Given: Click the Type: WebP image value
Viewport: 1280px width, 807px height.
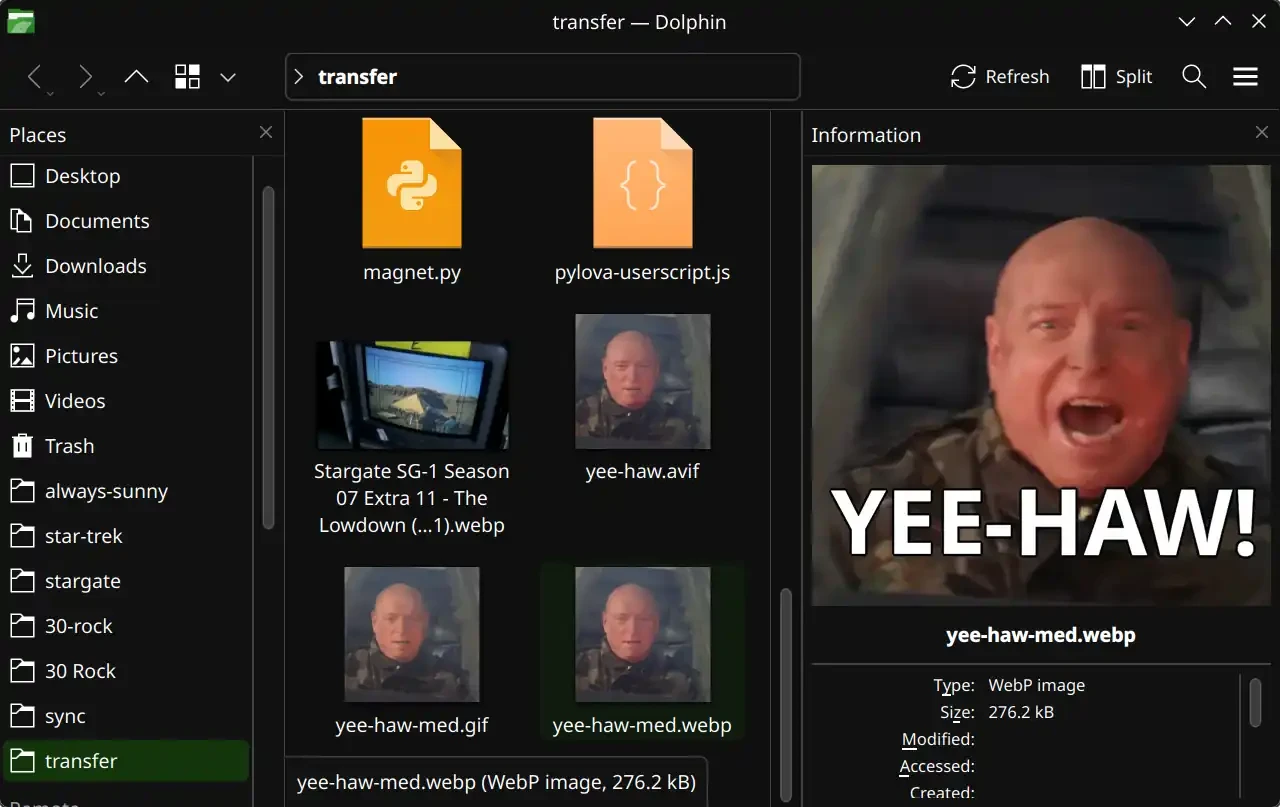Looking at the screenshot, I should [1036, 685].
